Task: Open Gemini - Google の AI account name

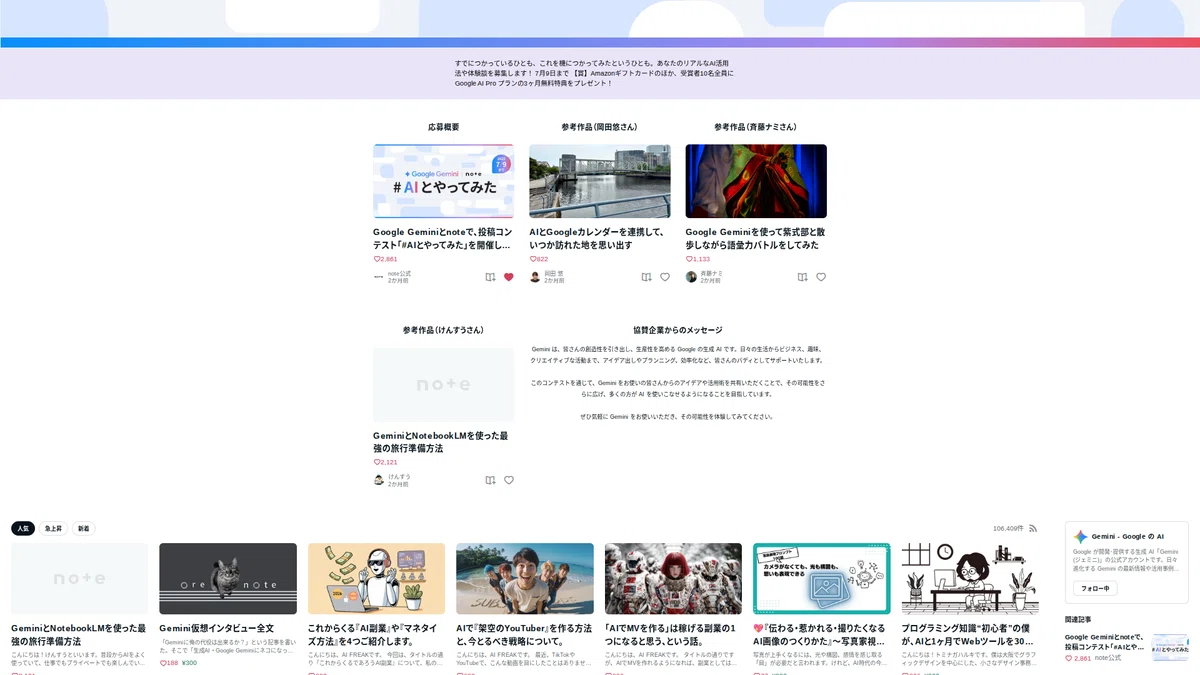Action: pyautogui.click(x=1128, y=537)
